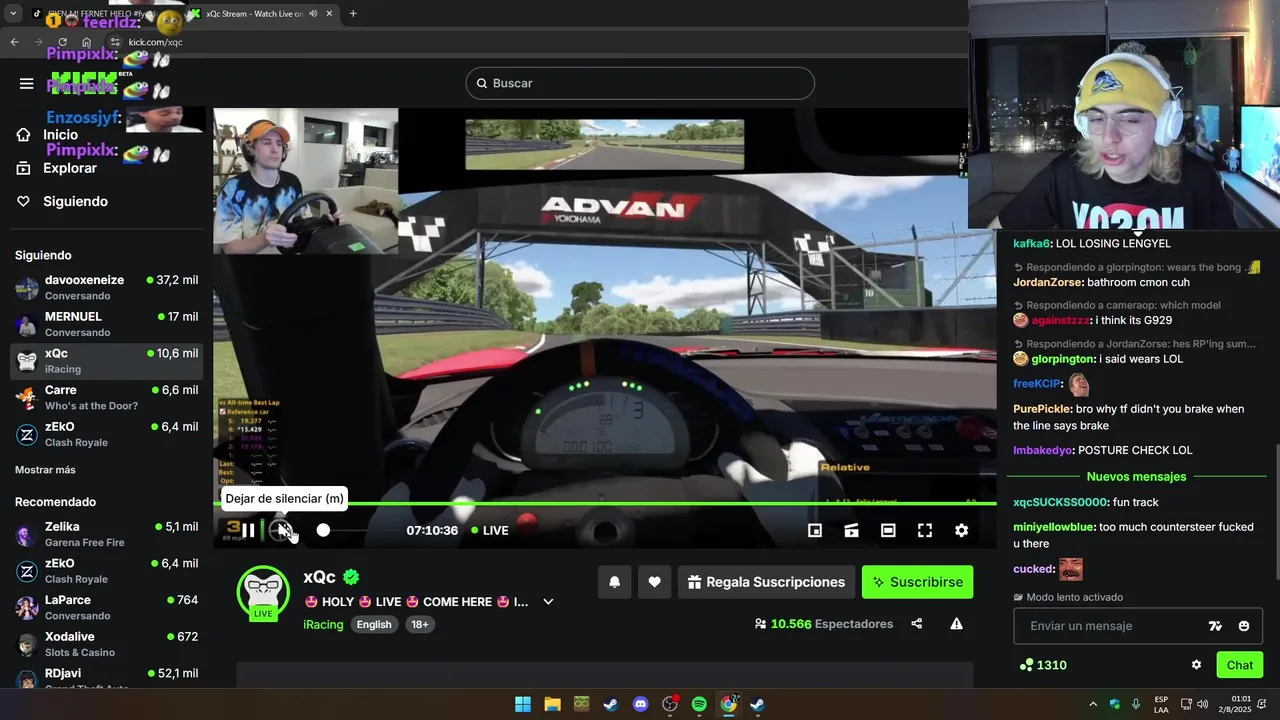Image resolution: width=1280 pixels, height=720 pixels.
Task: Open Zelika recommended channel
Action: [106, 534]
